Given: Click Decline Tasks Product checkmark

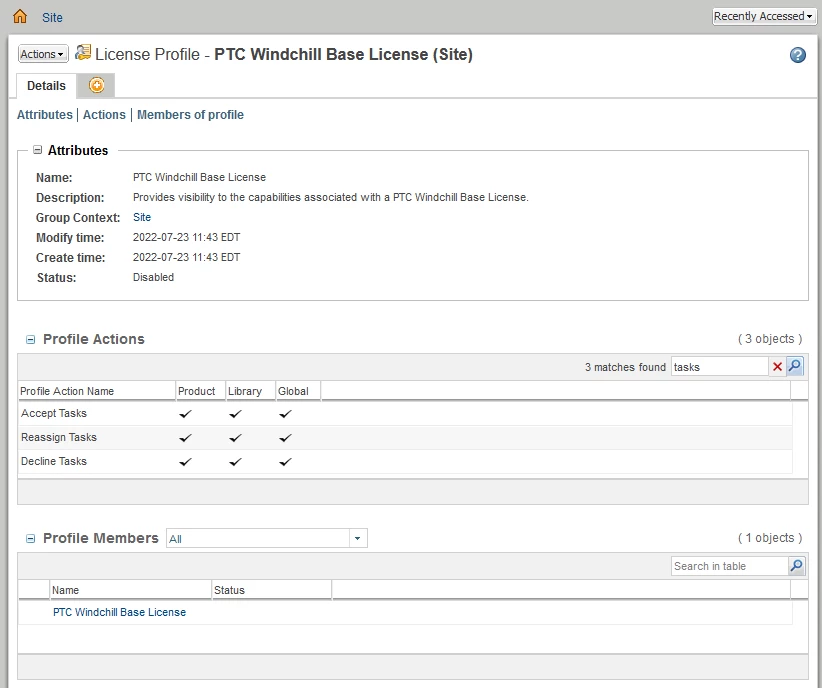Looking at the screenshot, I should click(186, 461).
